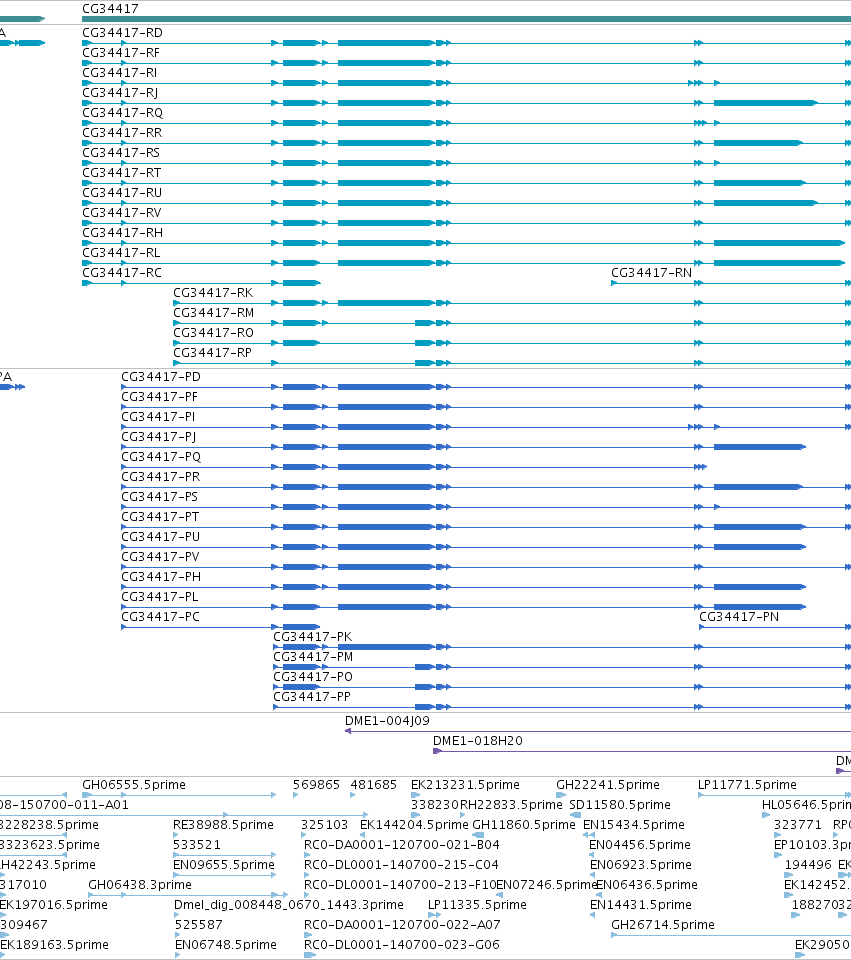
Task: Click protein label CG34417-PU
Action: 160,537
